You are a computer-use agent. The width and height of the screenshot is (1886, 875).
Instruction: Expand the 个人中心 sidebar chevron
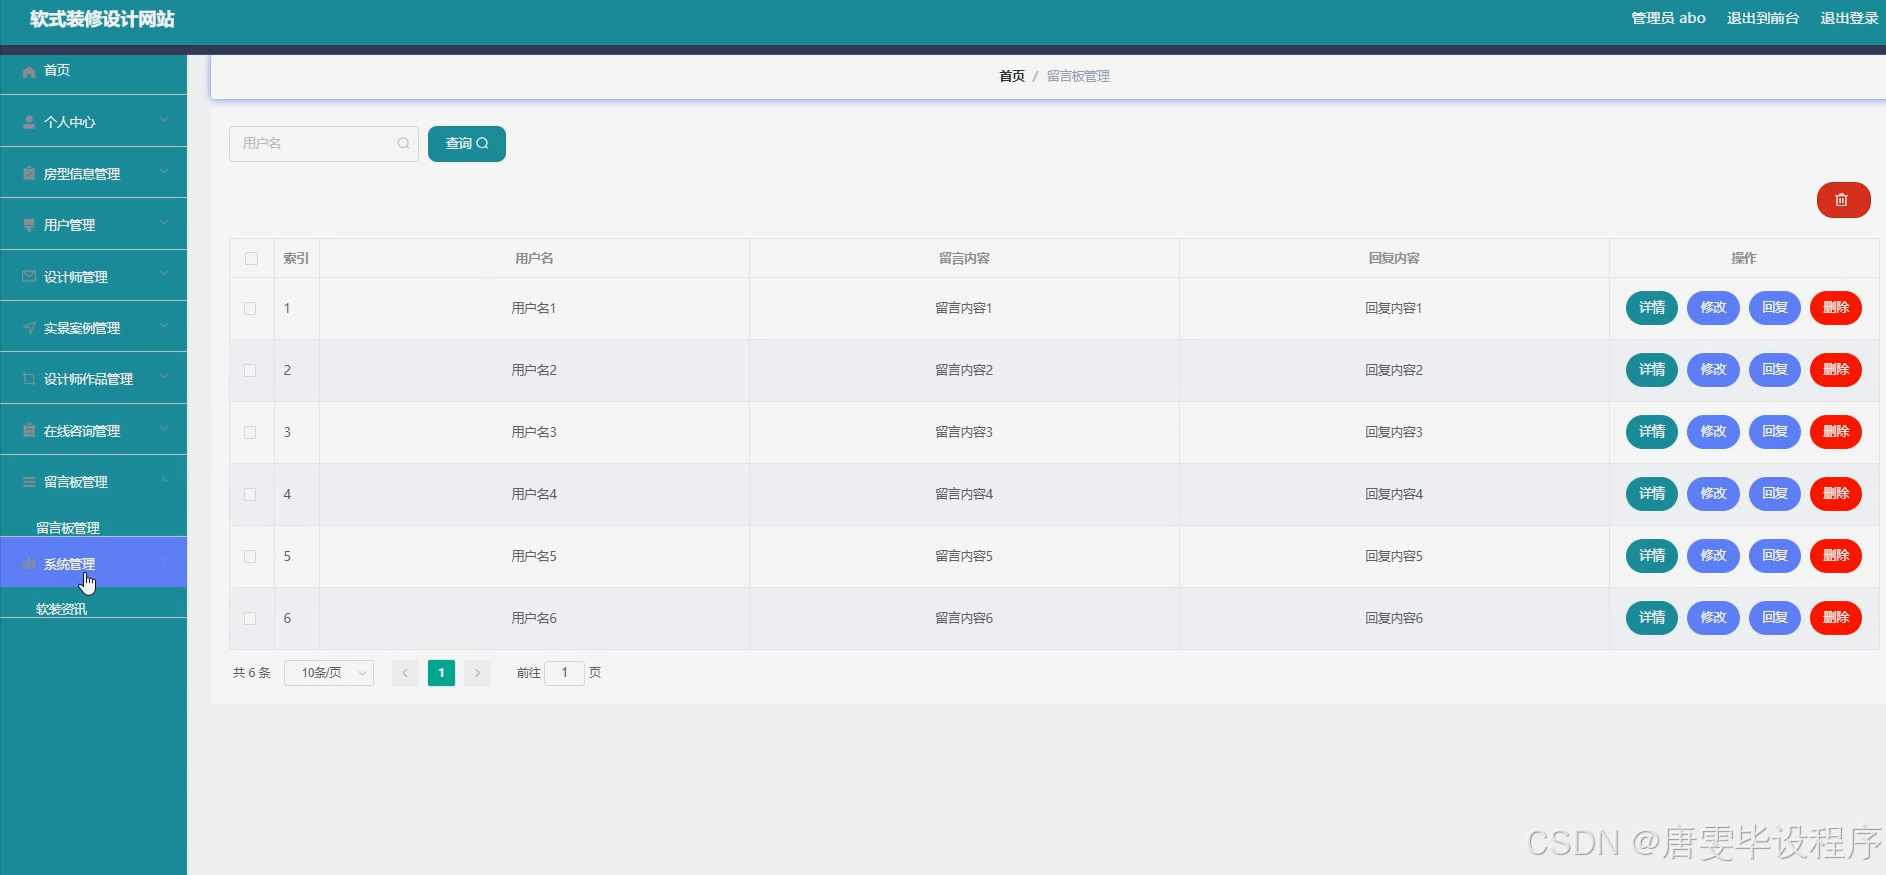[x=164, y=120]
